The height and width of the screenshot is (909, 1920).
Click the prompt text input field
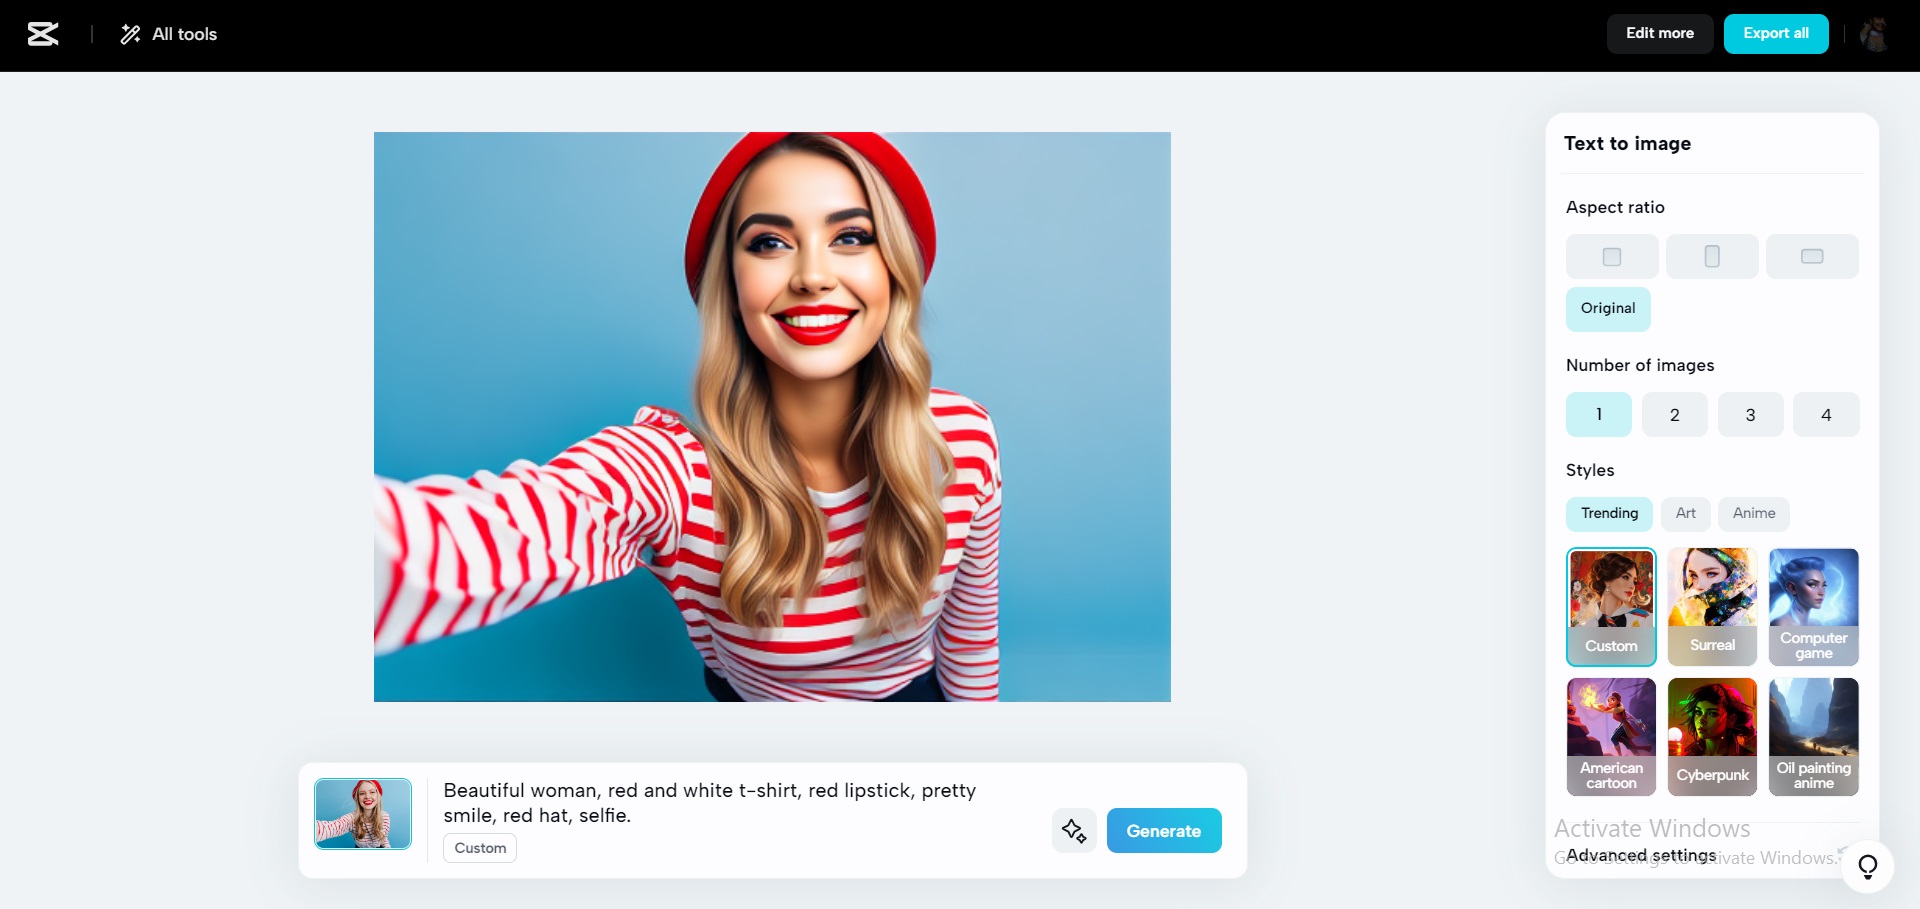pyautogui.click(x=710, y=803)
